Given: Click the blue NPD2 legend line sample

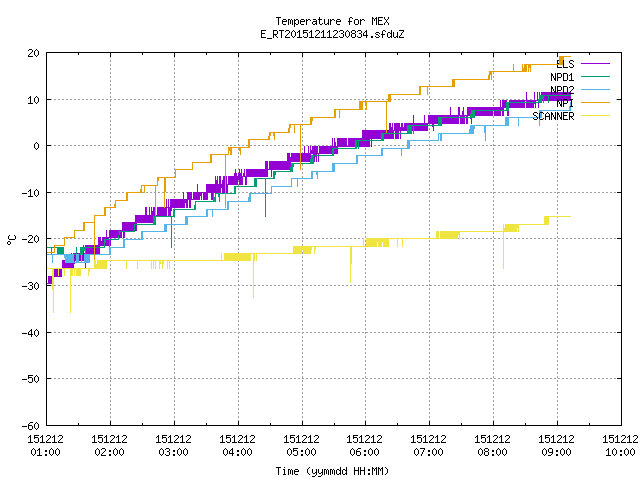Looking at the screenshot, I should click(x=595, y=89).
